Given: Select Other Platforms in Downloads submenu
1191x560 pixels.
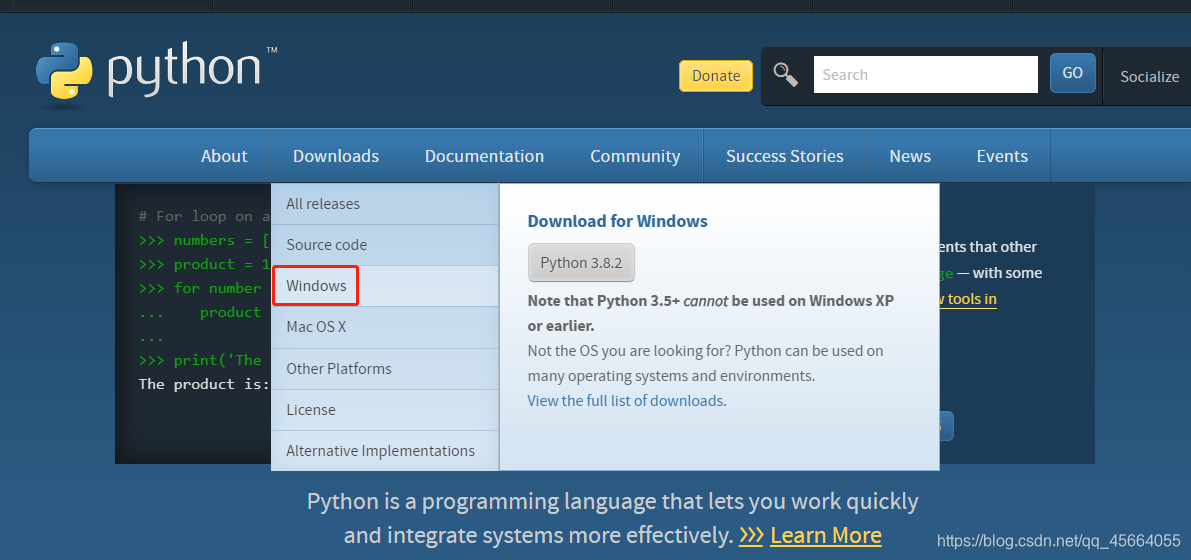Looking at the screenshot, I should click(385, 369).
